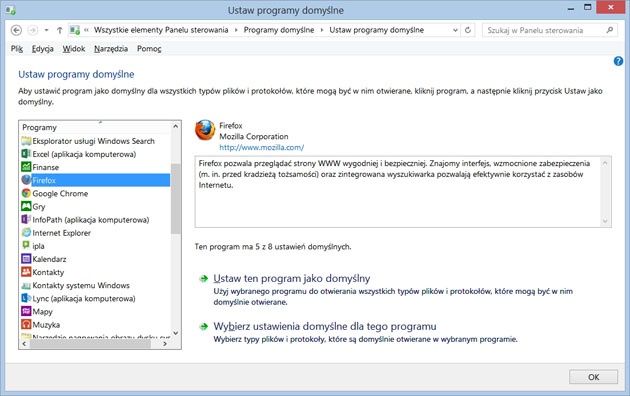This screenshot has width=630, height=396.
Task: Open the Plik menu
Action: (x=17, y=49)
